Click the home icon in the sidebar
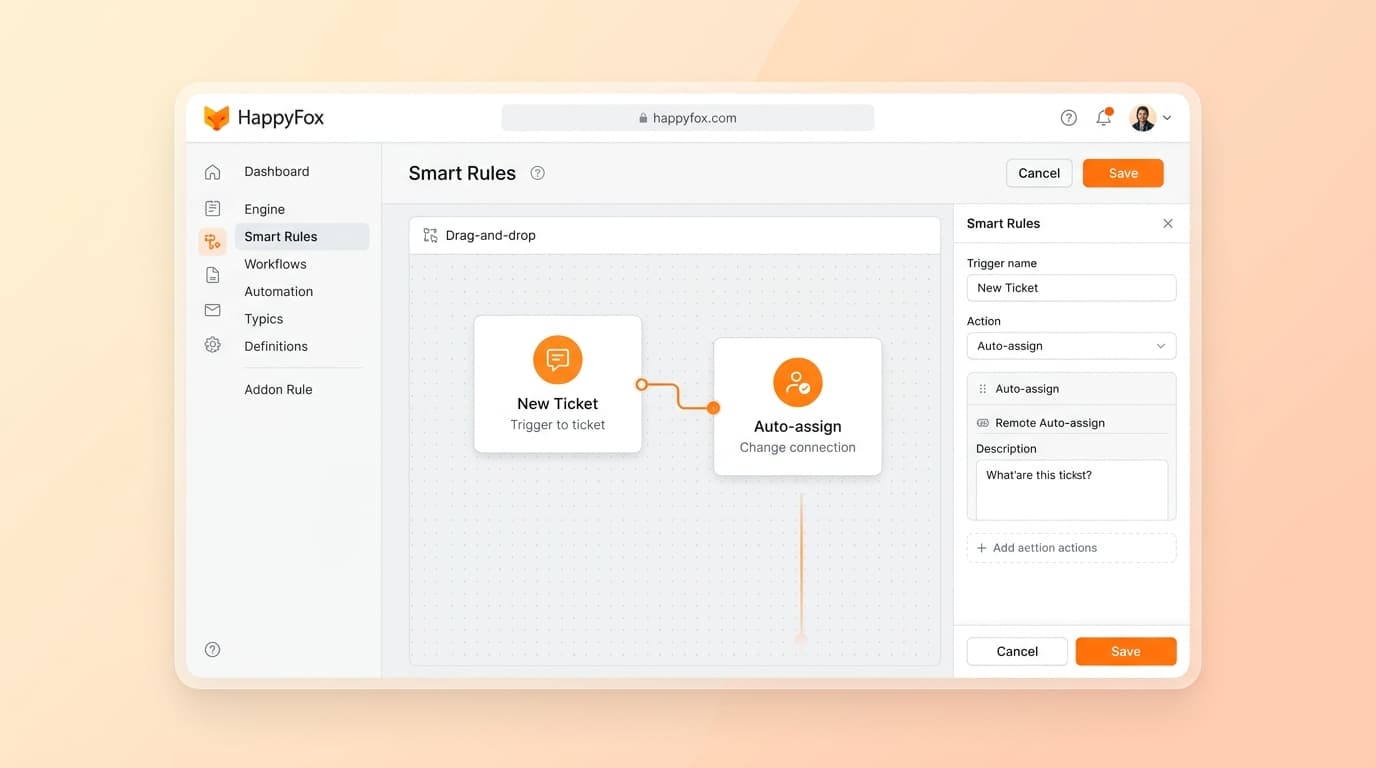 pyautogui.click(x=212, y=172)
